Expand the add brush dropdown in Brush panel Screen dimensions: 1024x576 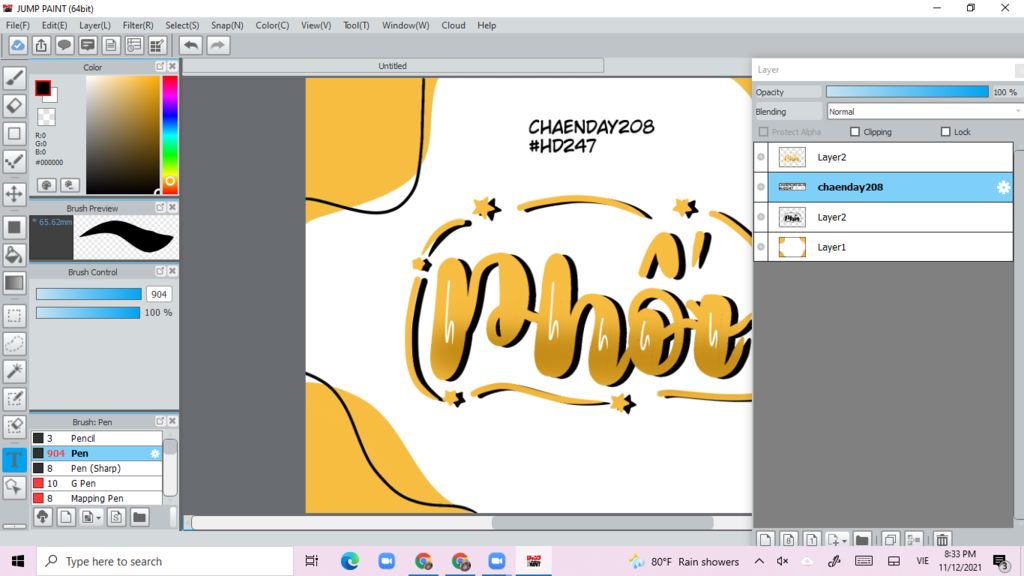click(99, 518)
